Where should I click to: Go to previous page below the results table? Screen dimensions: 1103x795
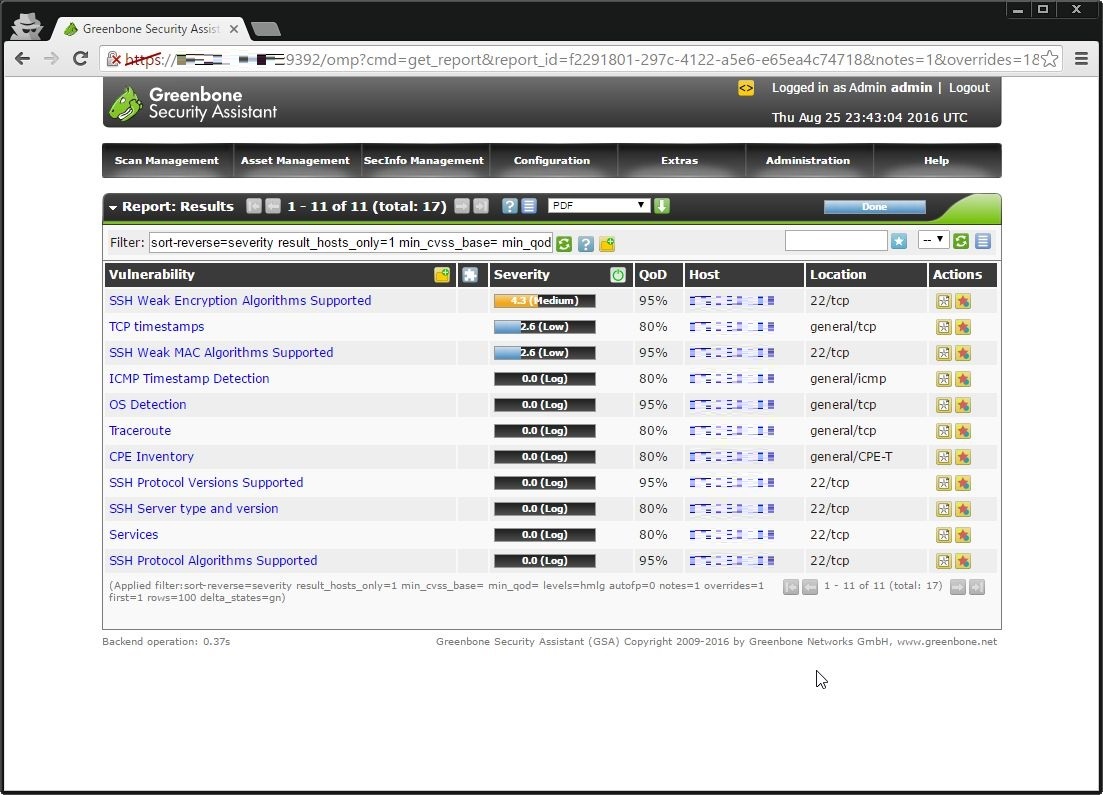pos(810,587)
